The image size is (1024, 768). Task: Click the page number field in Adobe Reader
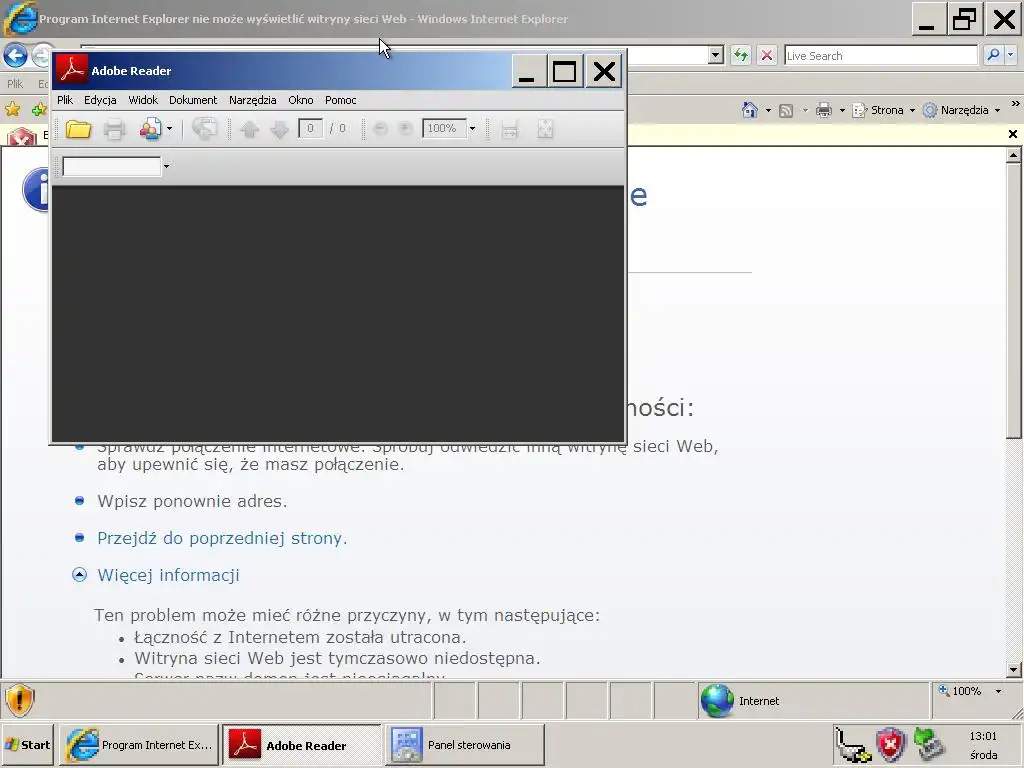[310, 128]
